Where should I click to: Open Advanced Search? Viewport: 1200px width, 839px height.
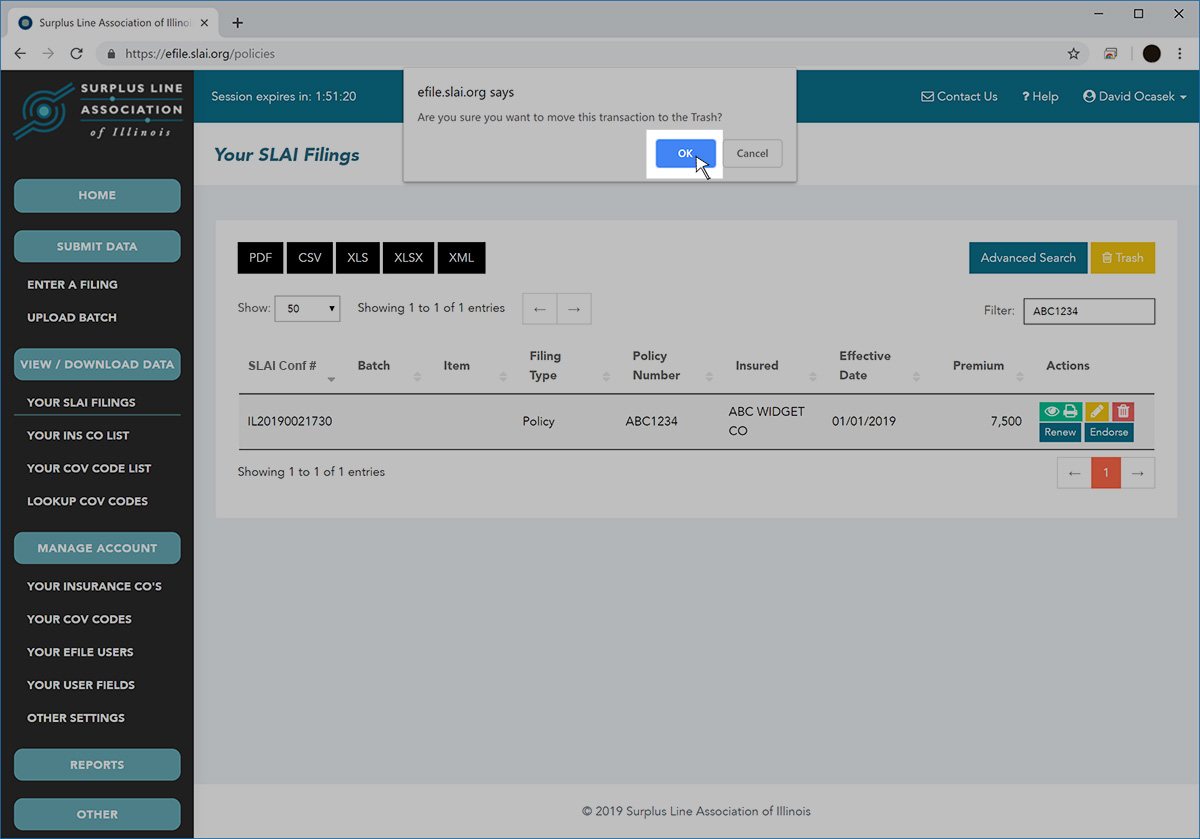click(1028, 257)
